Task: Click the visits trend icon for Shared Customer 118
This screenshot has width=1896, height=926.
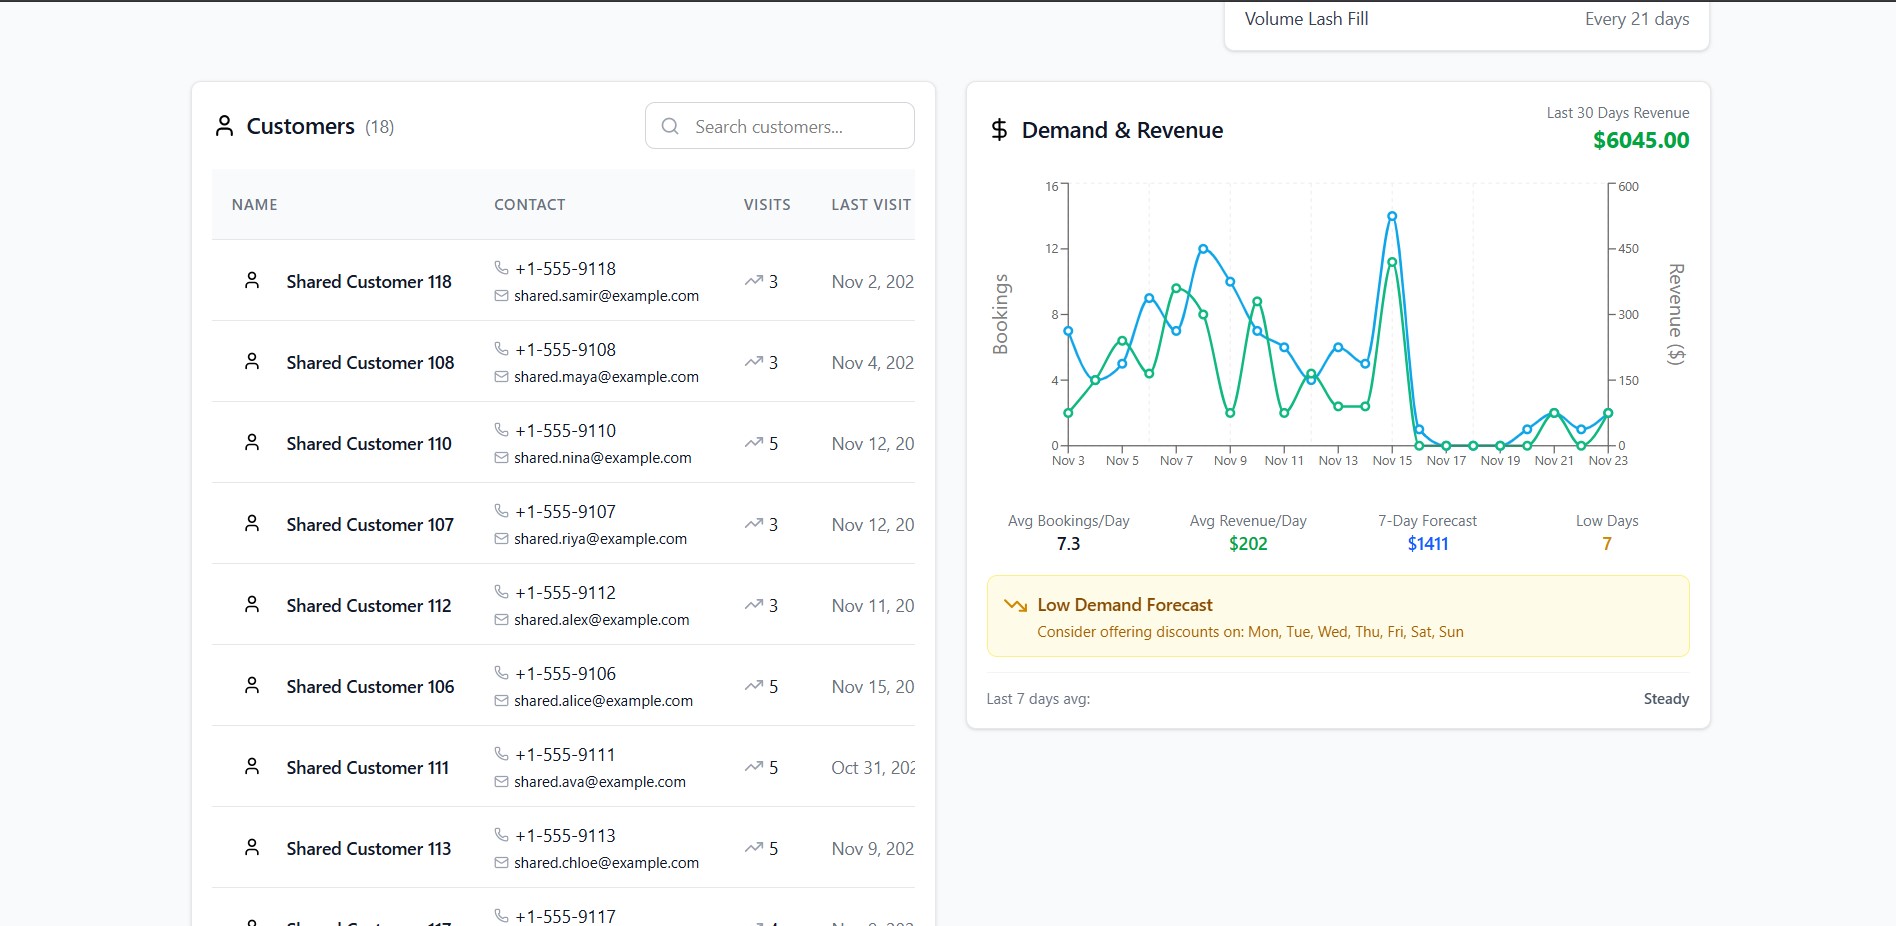Action: 754,281
